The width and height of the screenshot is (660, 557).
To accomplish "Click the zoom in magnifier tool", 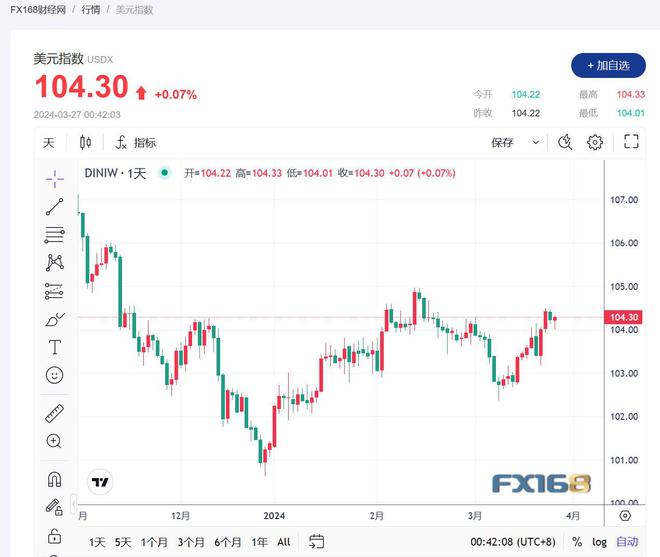I will 54,441.
